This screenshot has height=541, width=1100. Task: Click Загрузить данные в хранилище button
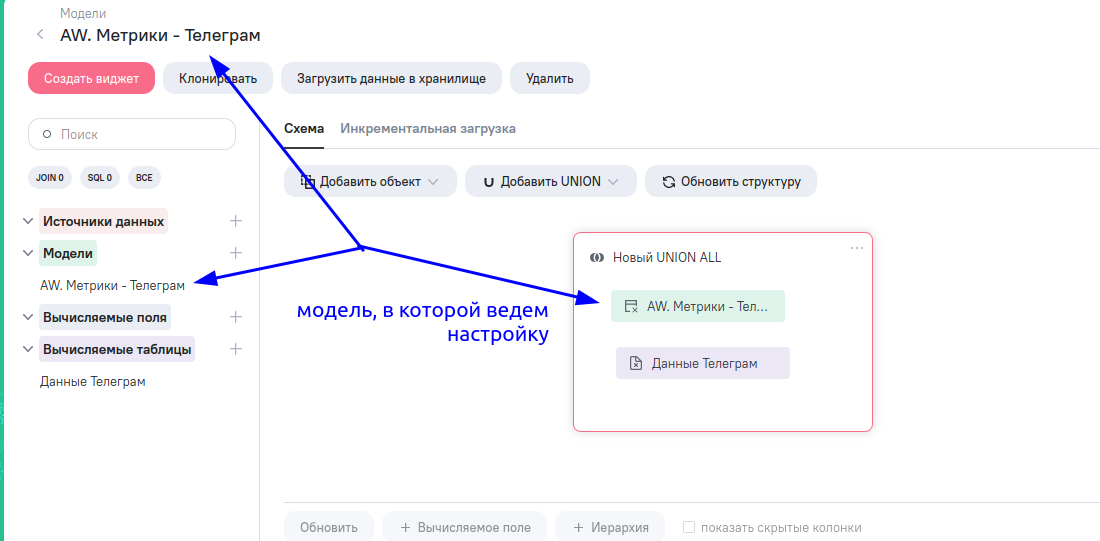point(391,79)
